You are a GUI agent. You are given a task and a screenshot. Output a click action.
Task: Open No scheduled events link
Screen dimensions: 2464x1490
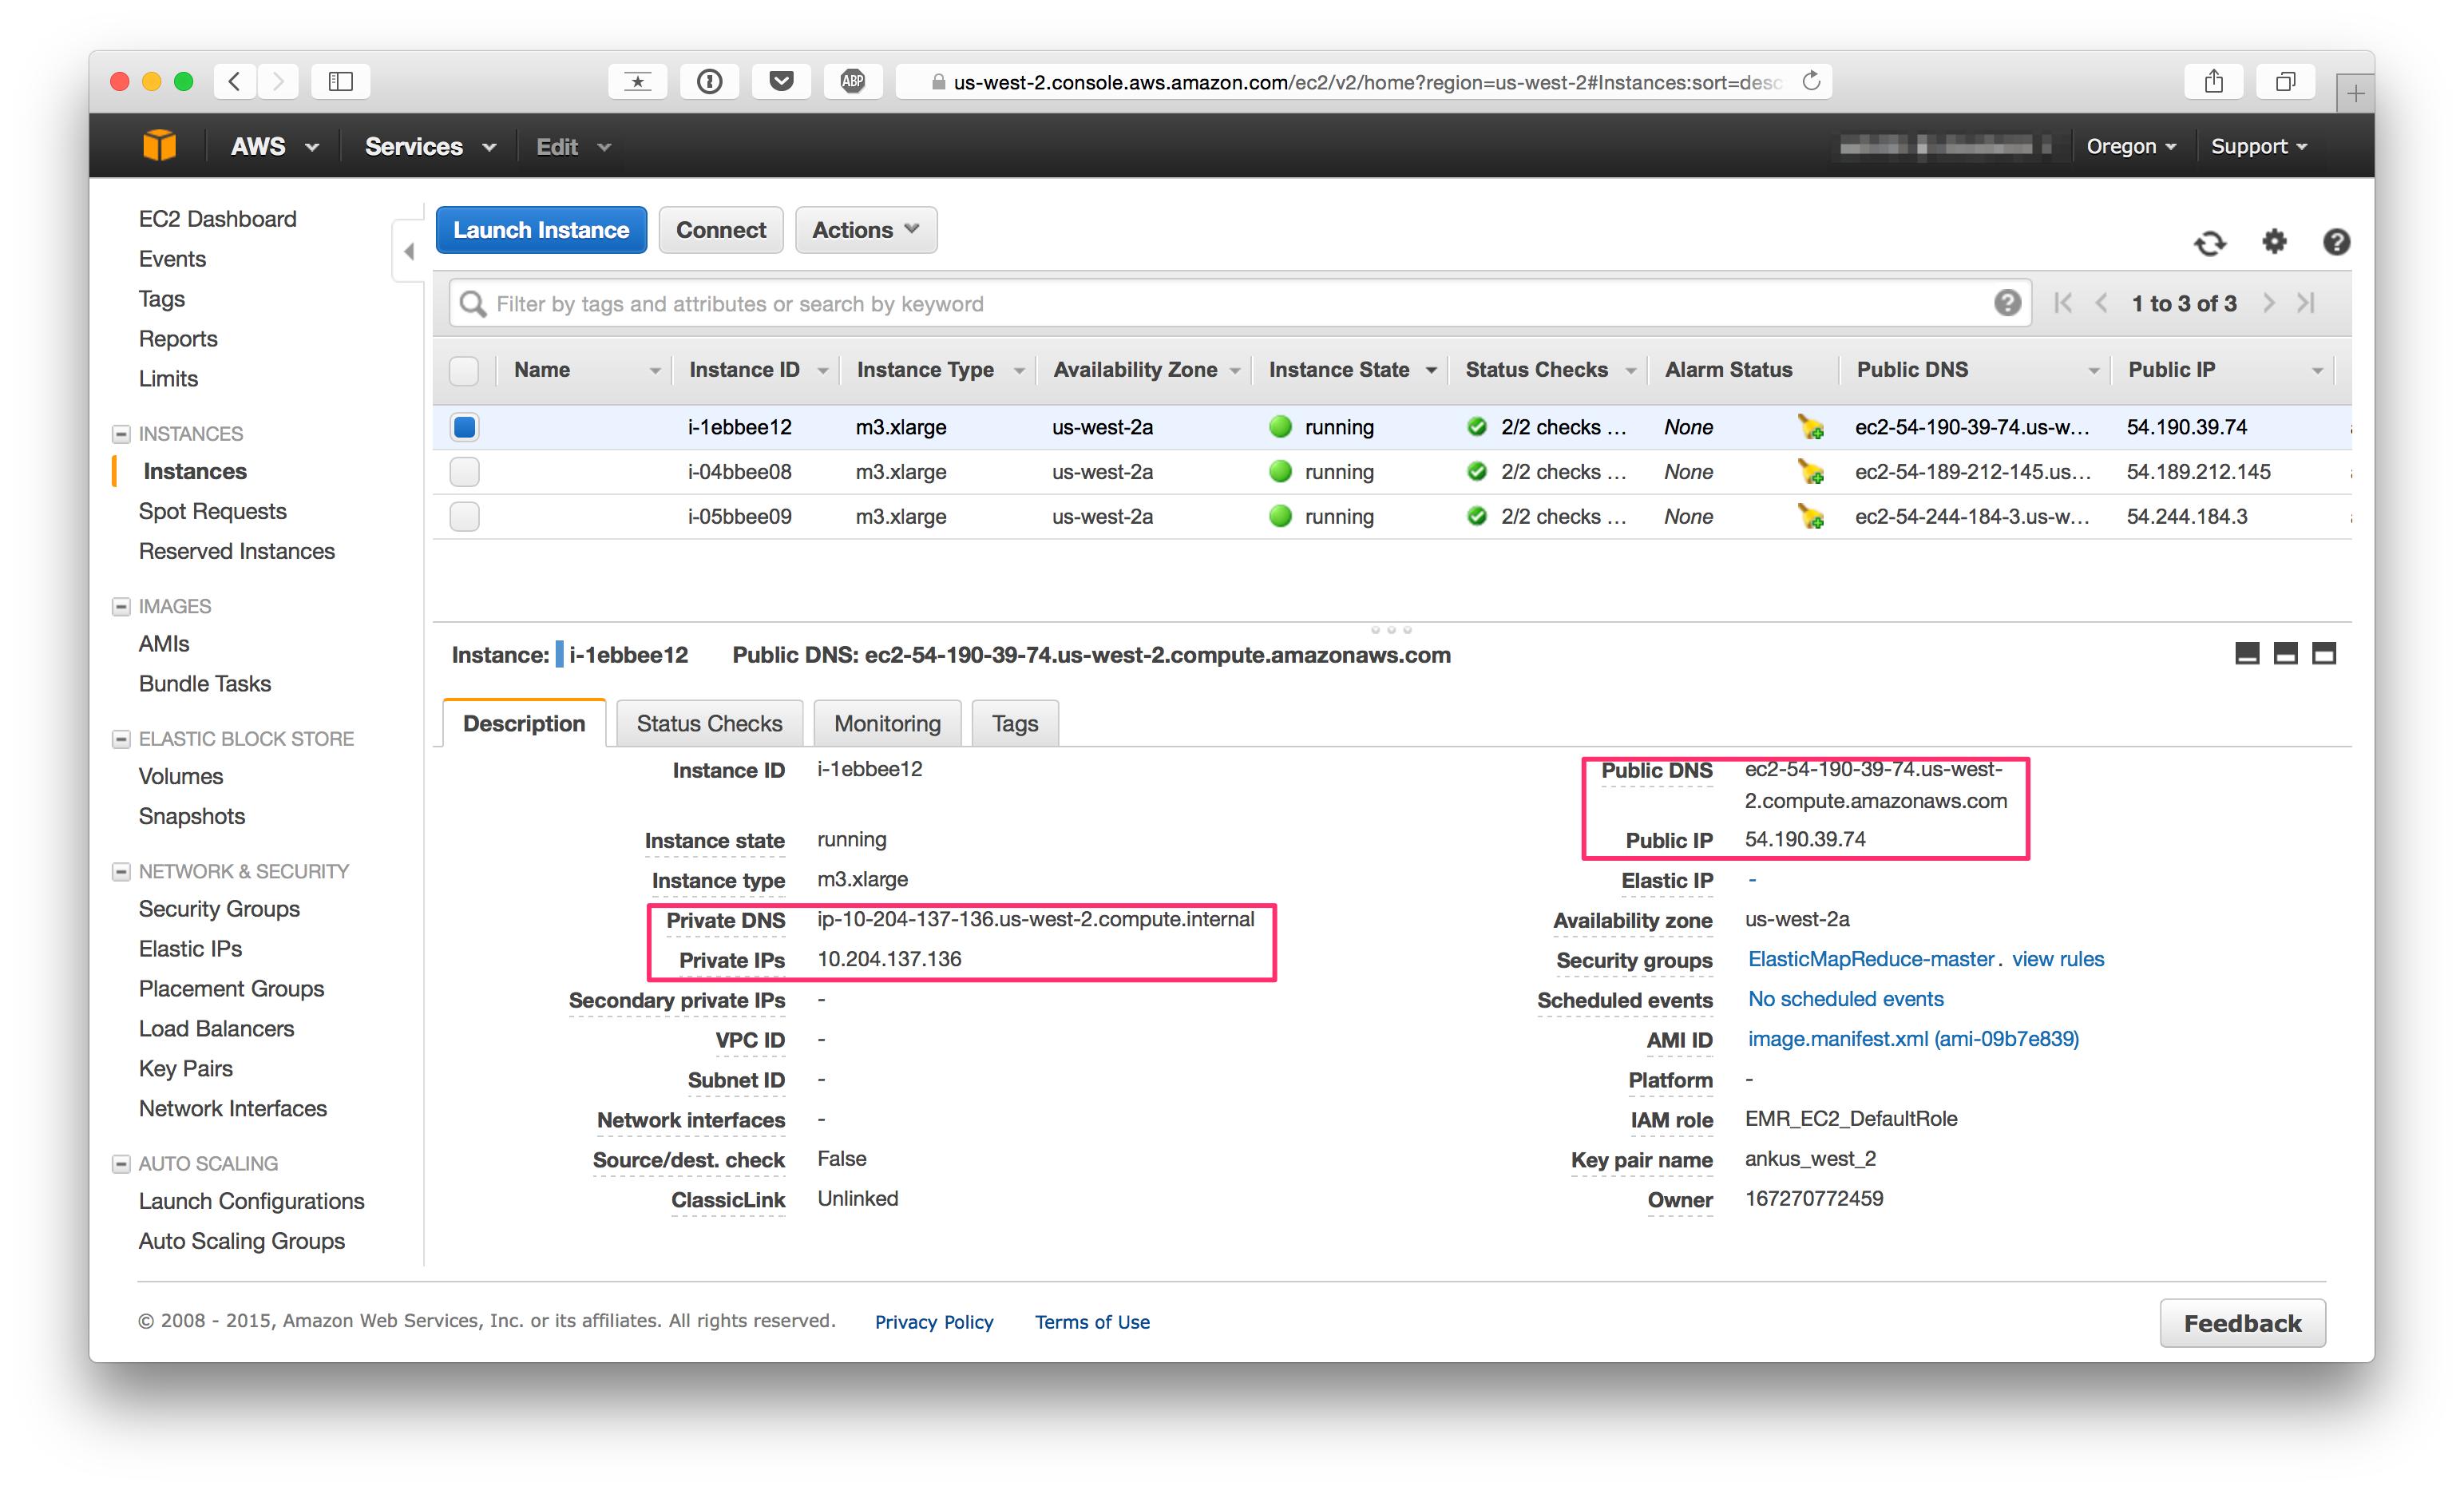click(x=1845, y=999)
